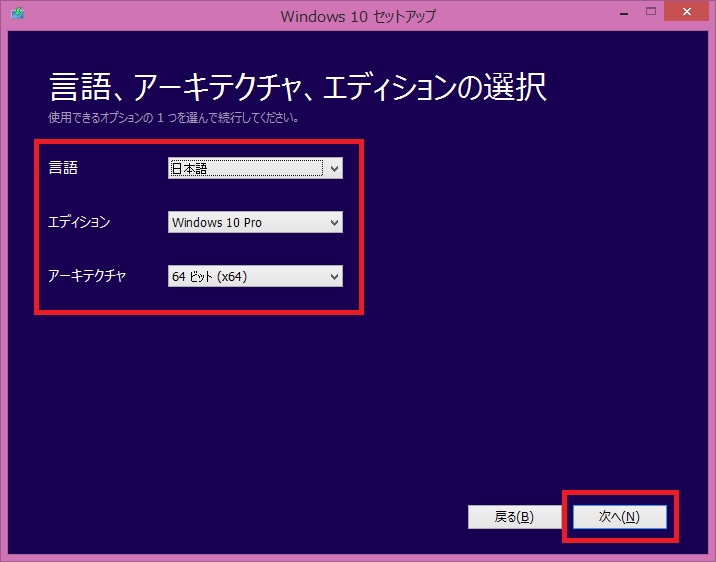Open the エディション dropdown showing Windows 10 Pro
This screenshot has height=562, width=716.
click(255, 222)
